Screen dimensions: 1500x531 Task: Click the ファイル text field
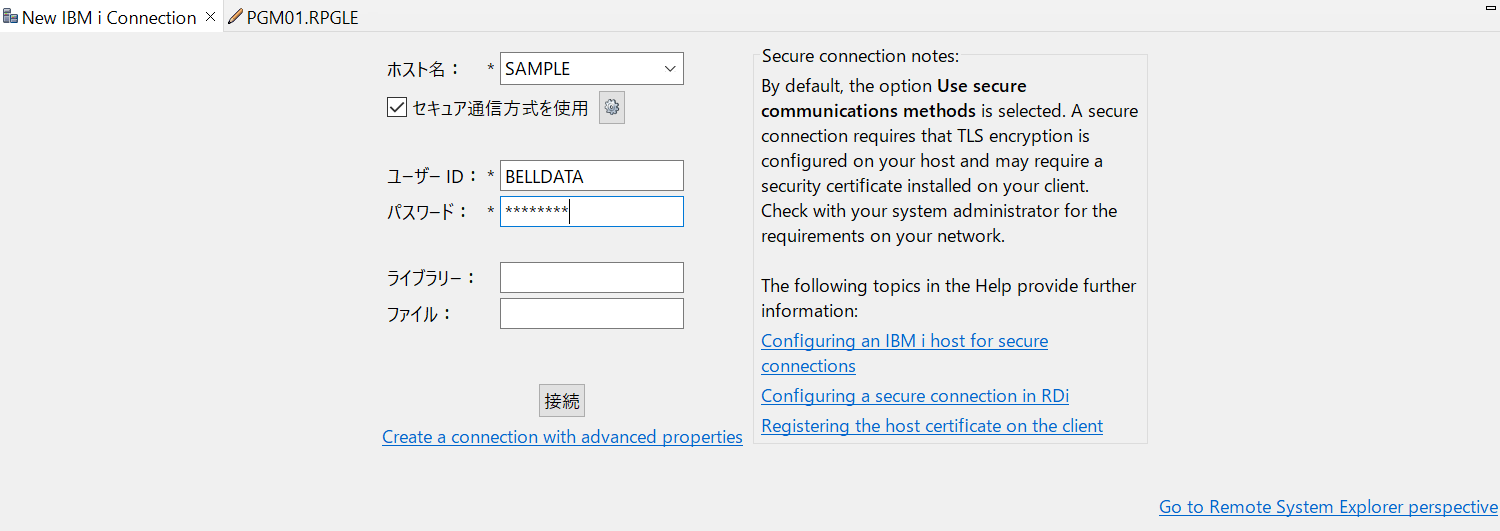point(592,313)
